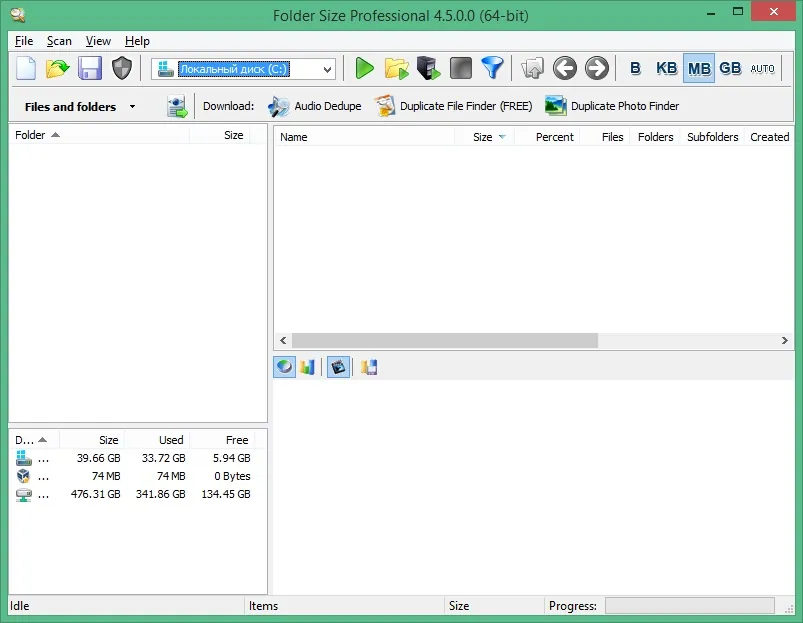The image size is (803, 623).
Task: Switch size units to AUTO
Action: pyautogui.click(x=763, y=69)
